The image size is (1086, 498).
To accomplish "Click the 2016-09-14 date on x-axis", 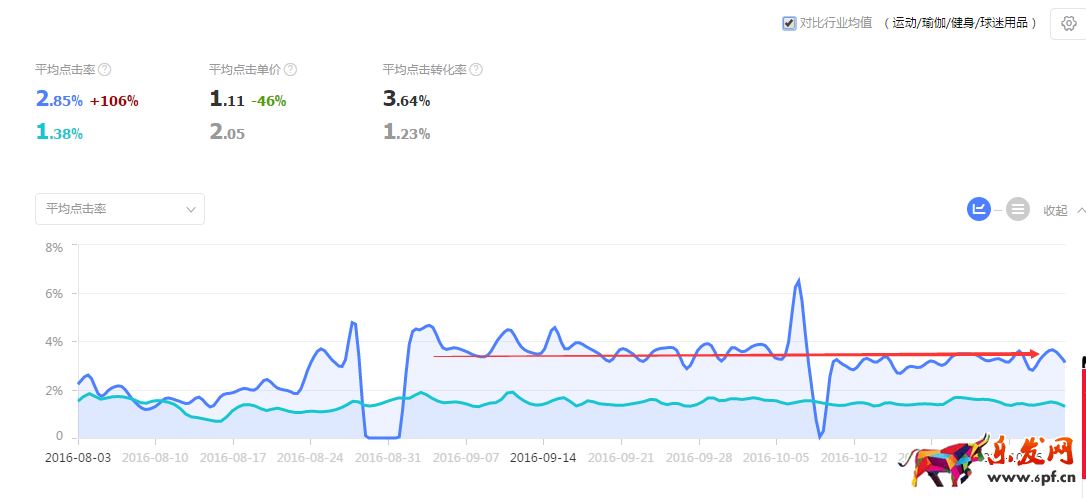I will [543, 457].
